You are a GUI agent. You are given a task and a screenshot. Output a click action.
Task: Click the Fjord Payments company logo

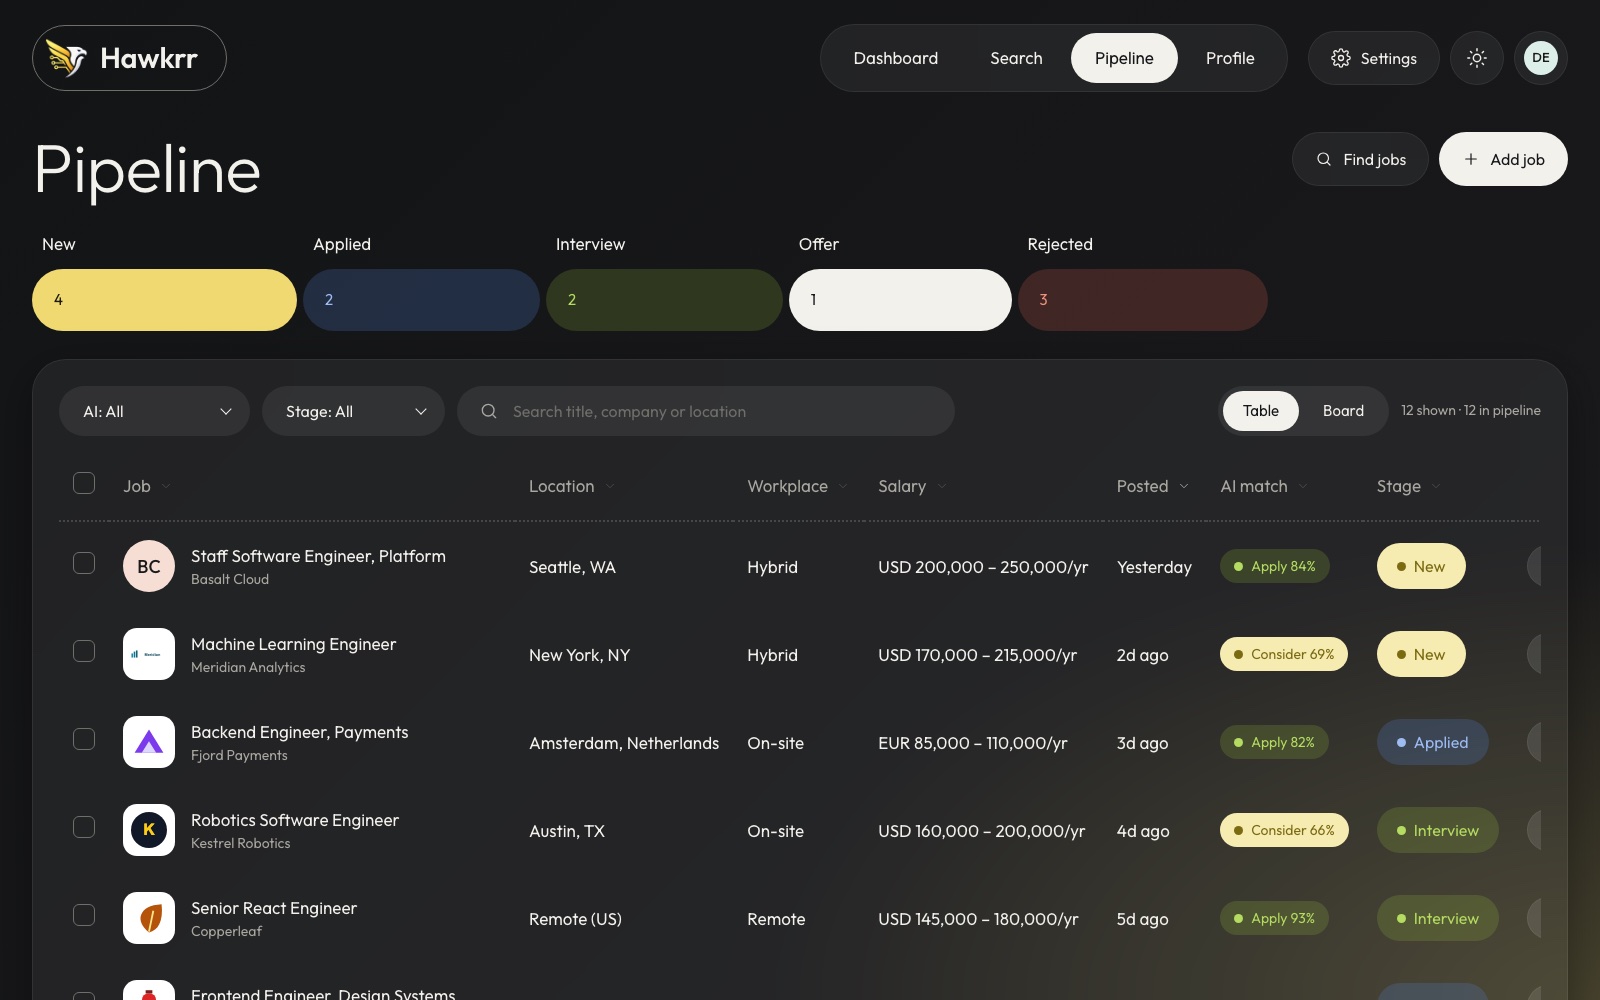point(149,742)
